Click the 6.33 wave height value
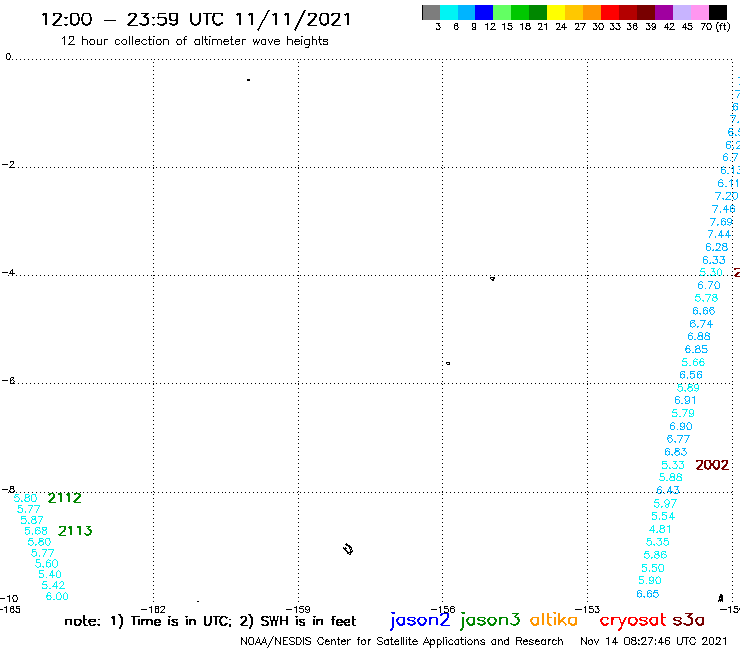The image size is (740, 650). coord(714,260)
